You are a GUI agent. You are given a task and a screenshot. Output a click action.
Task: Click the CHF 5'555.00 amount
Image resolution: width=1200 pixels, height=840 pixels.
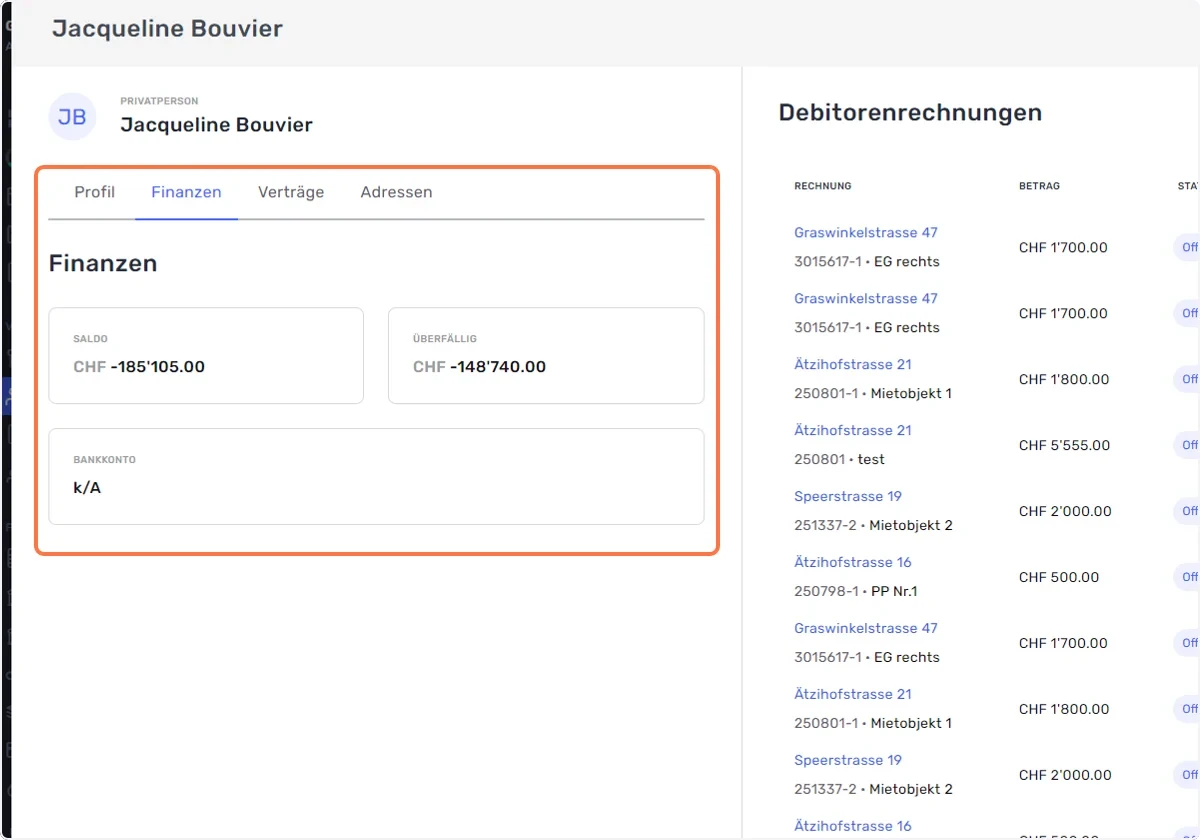(1064, 445)
